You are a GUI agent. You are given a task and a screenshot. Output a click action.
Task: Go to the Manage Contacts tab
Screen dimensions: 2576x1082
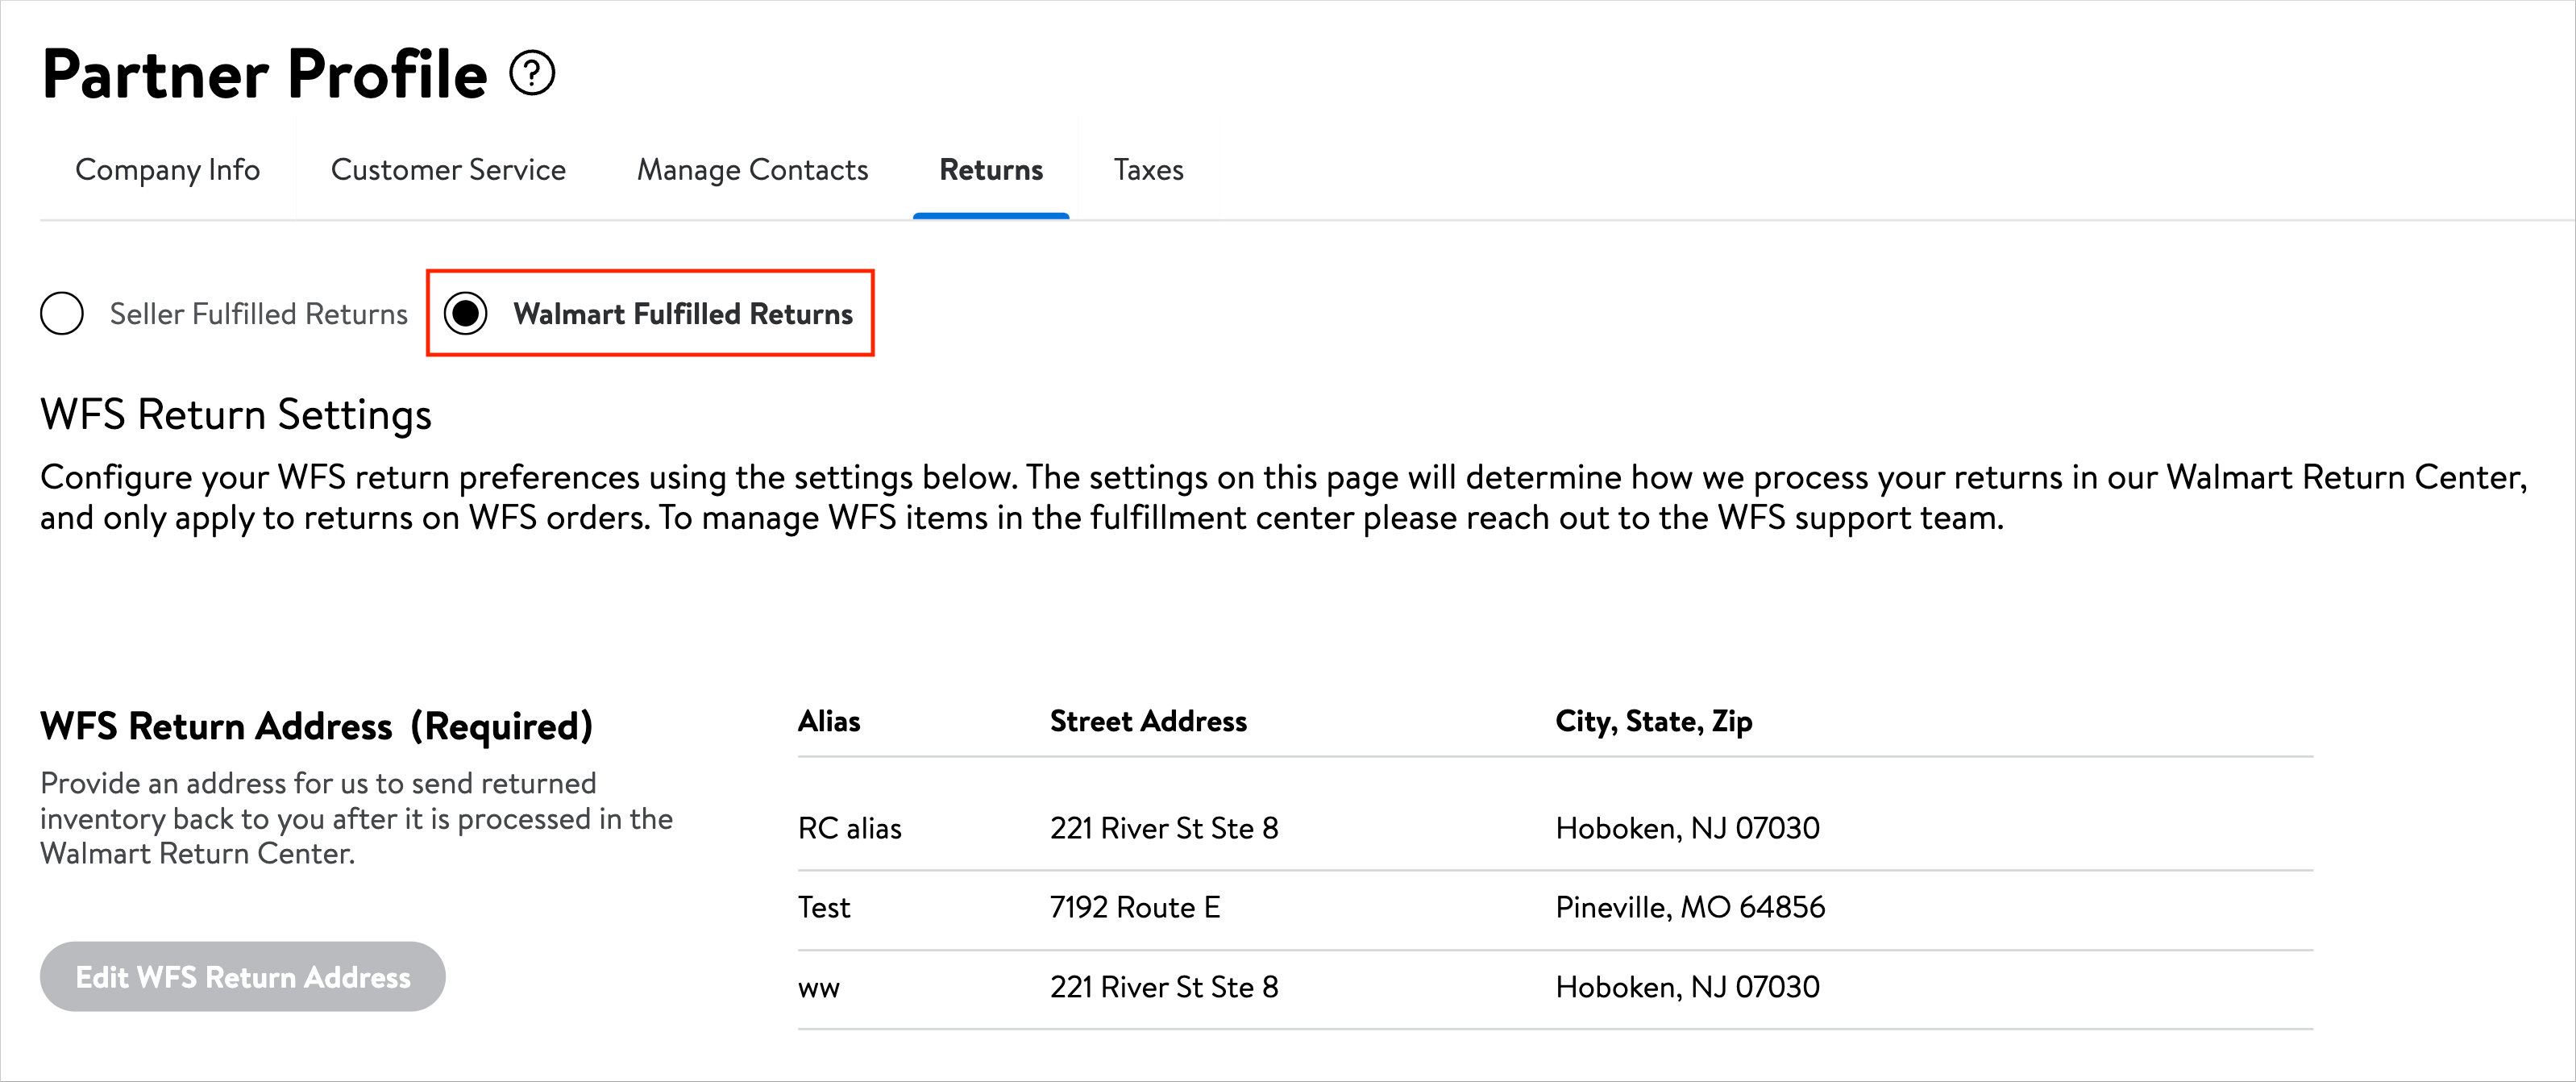753,170
